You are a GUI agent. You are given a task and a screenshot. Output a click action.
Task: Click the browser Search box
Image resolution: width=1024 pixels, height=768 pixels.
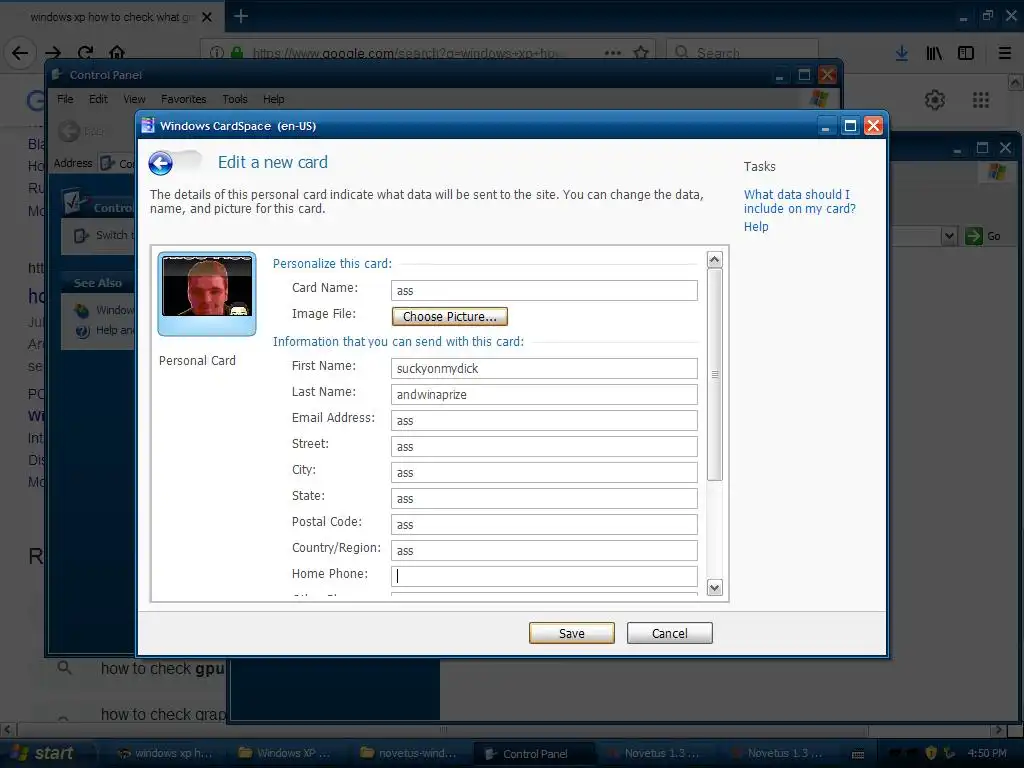click(743, 53)
